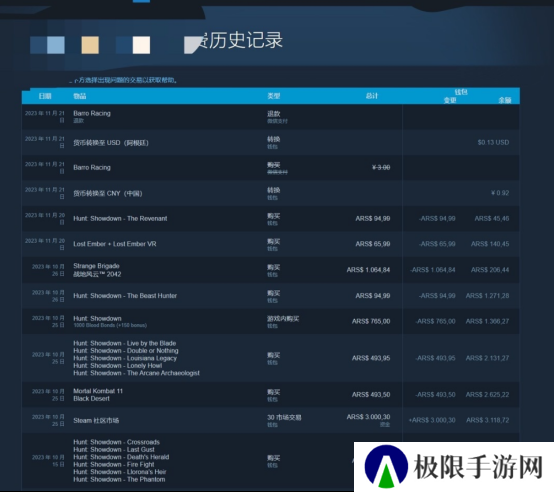Click the 游戏内购买 type label

click(283, 319)
